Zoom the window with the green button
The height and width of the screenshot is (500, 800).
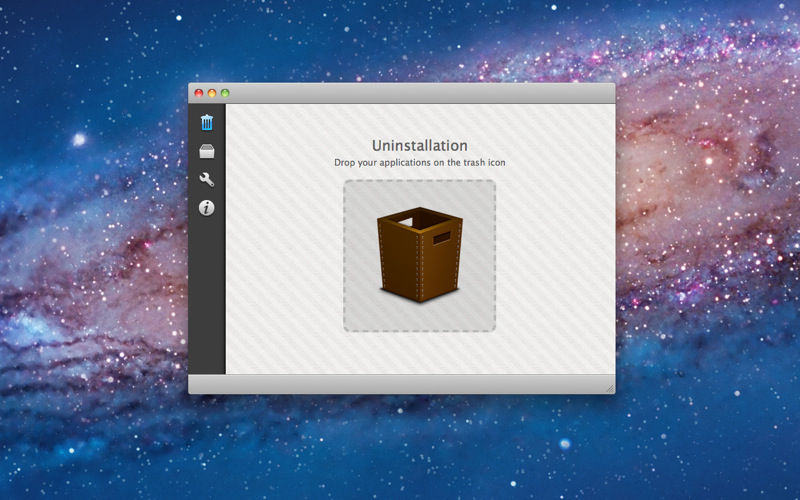[225, 93]
